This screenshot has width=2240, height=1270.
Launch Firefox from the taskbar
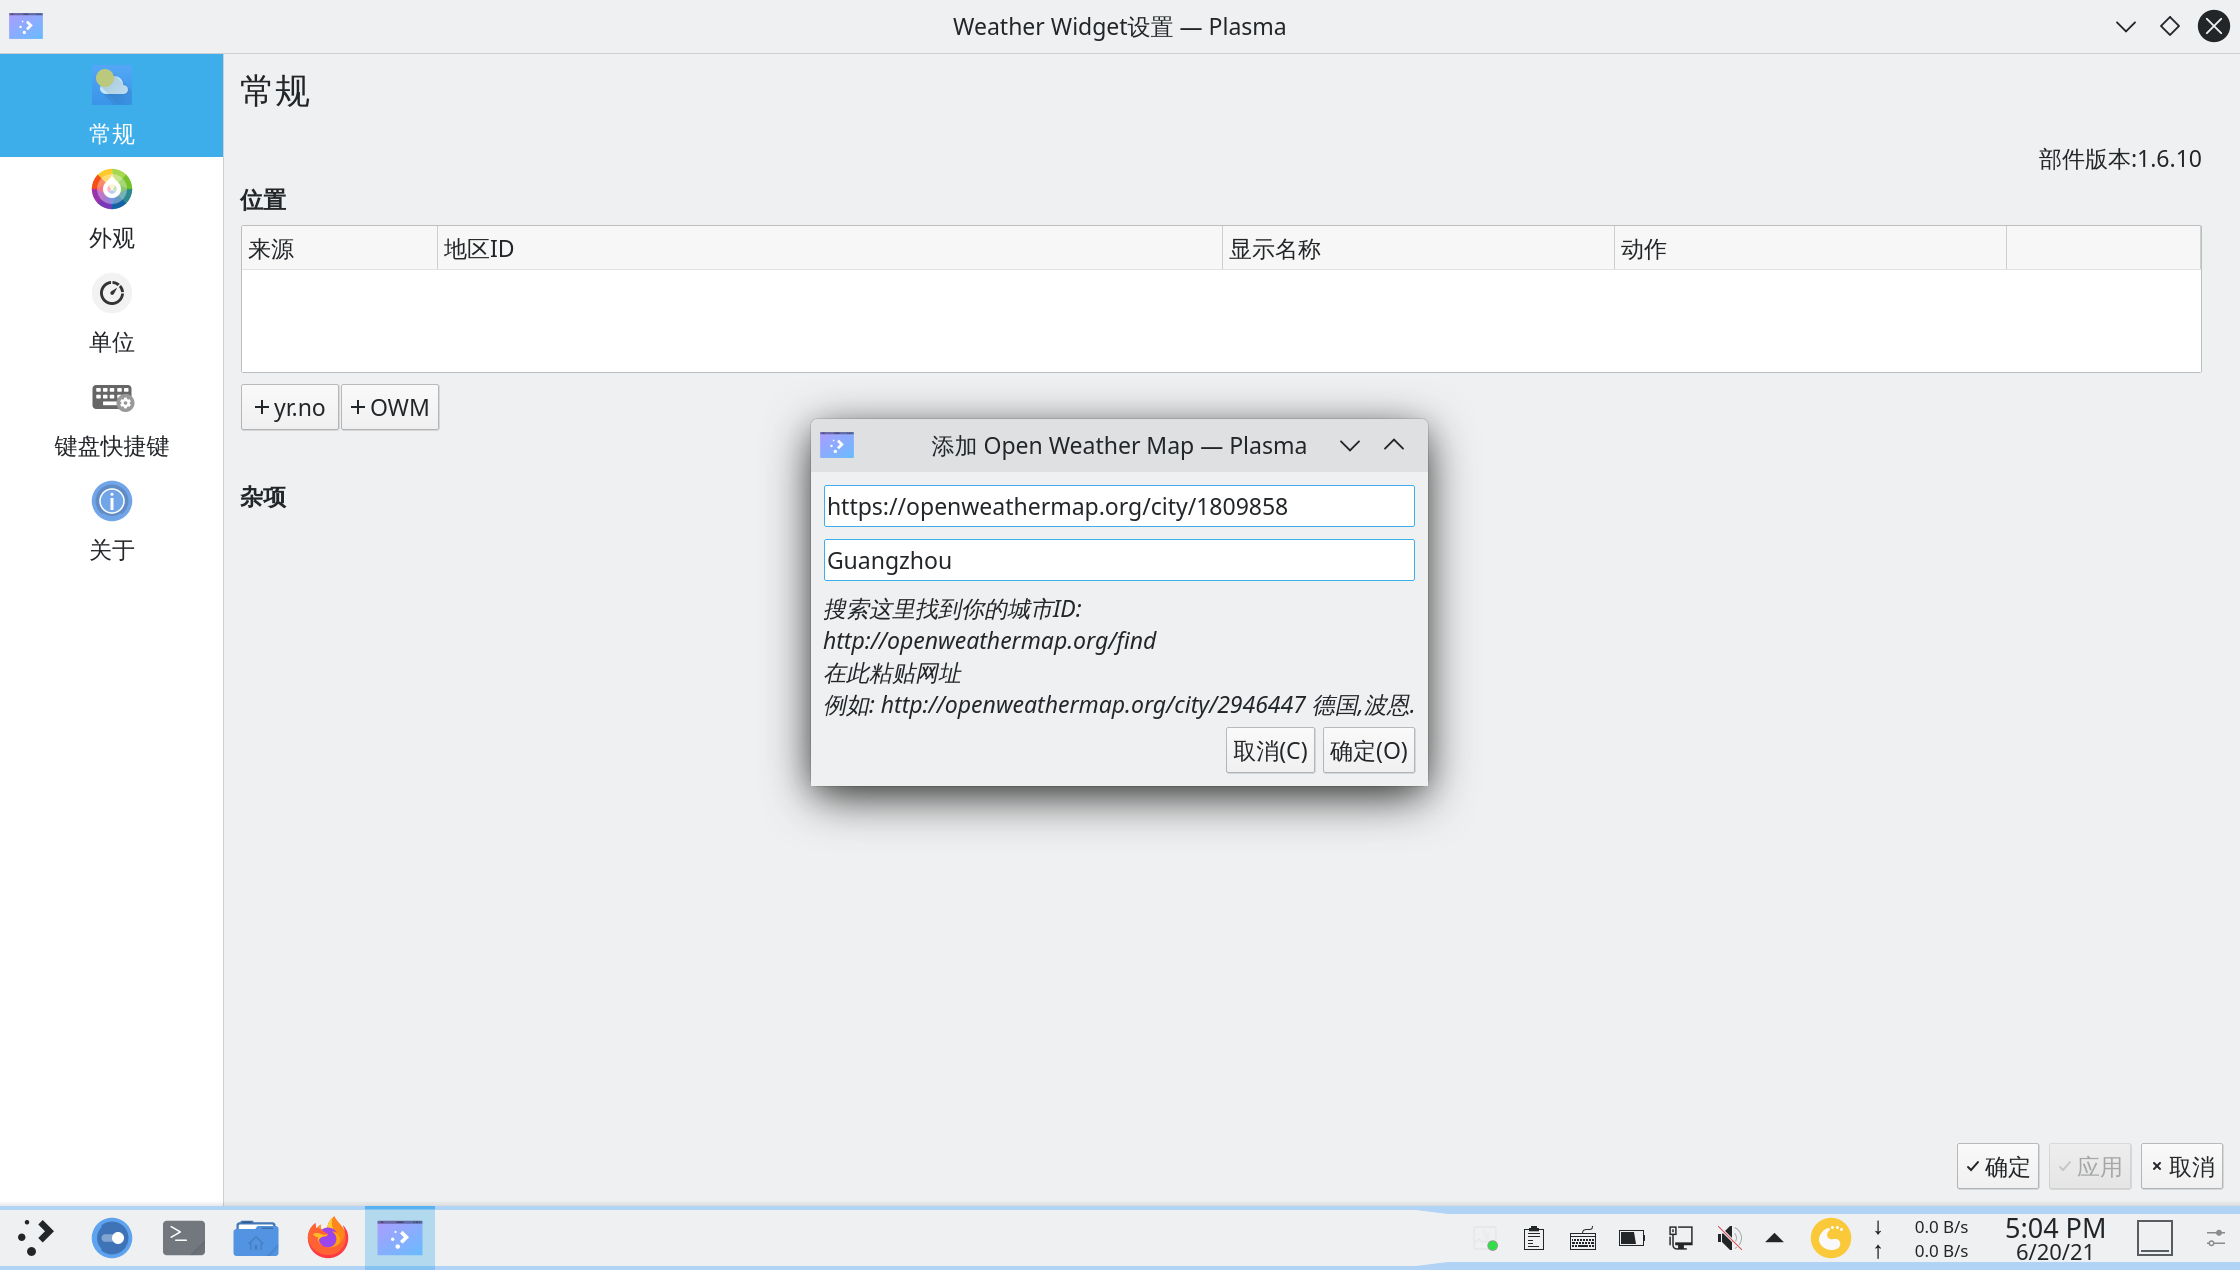click(327, 1237)
